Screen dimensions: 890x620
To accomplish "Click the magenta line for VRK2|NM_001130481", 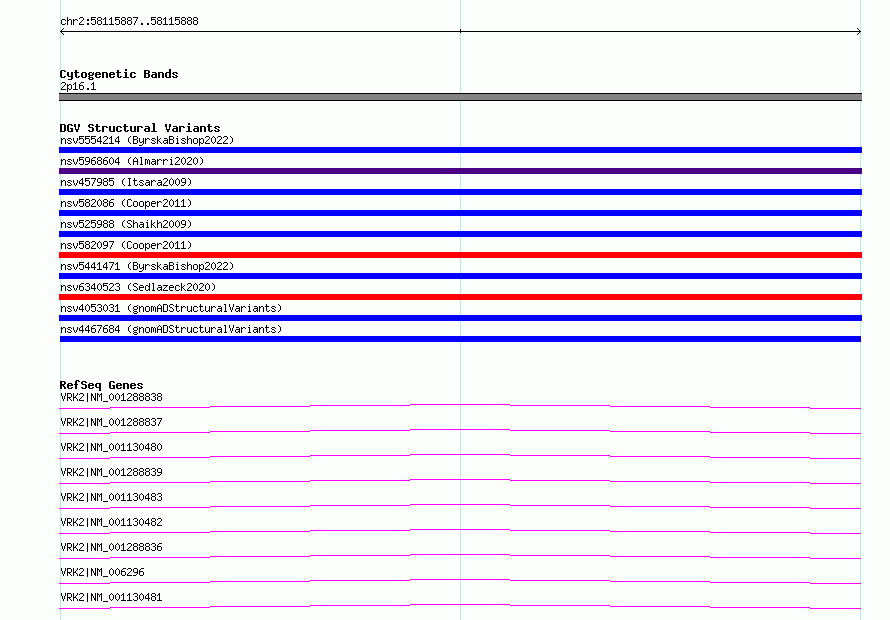I will (460, 606).
